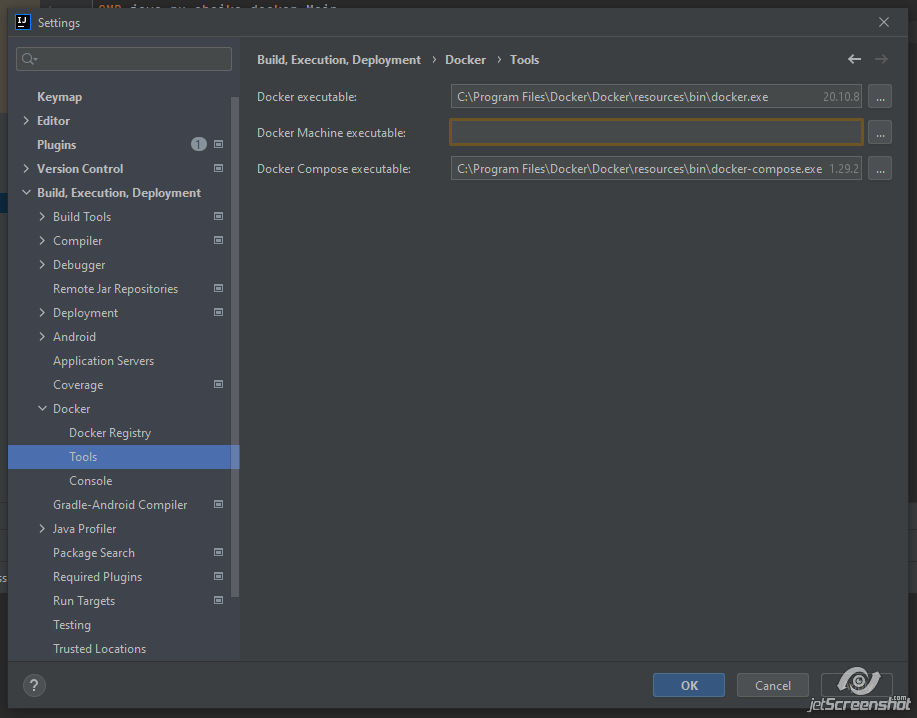917x718 pixels.
Task: Open the help question mark button
Action: point(34,685)
